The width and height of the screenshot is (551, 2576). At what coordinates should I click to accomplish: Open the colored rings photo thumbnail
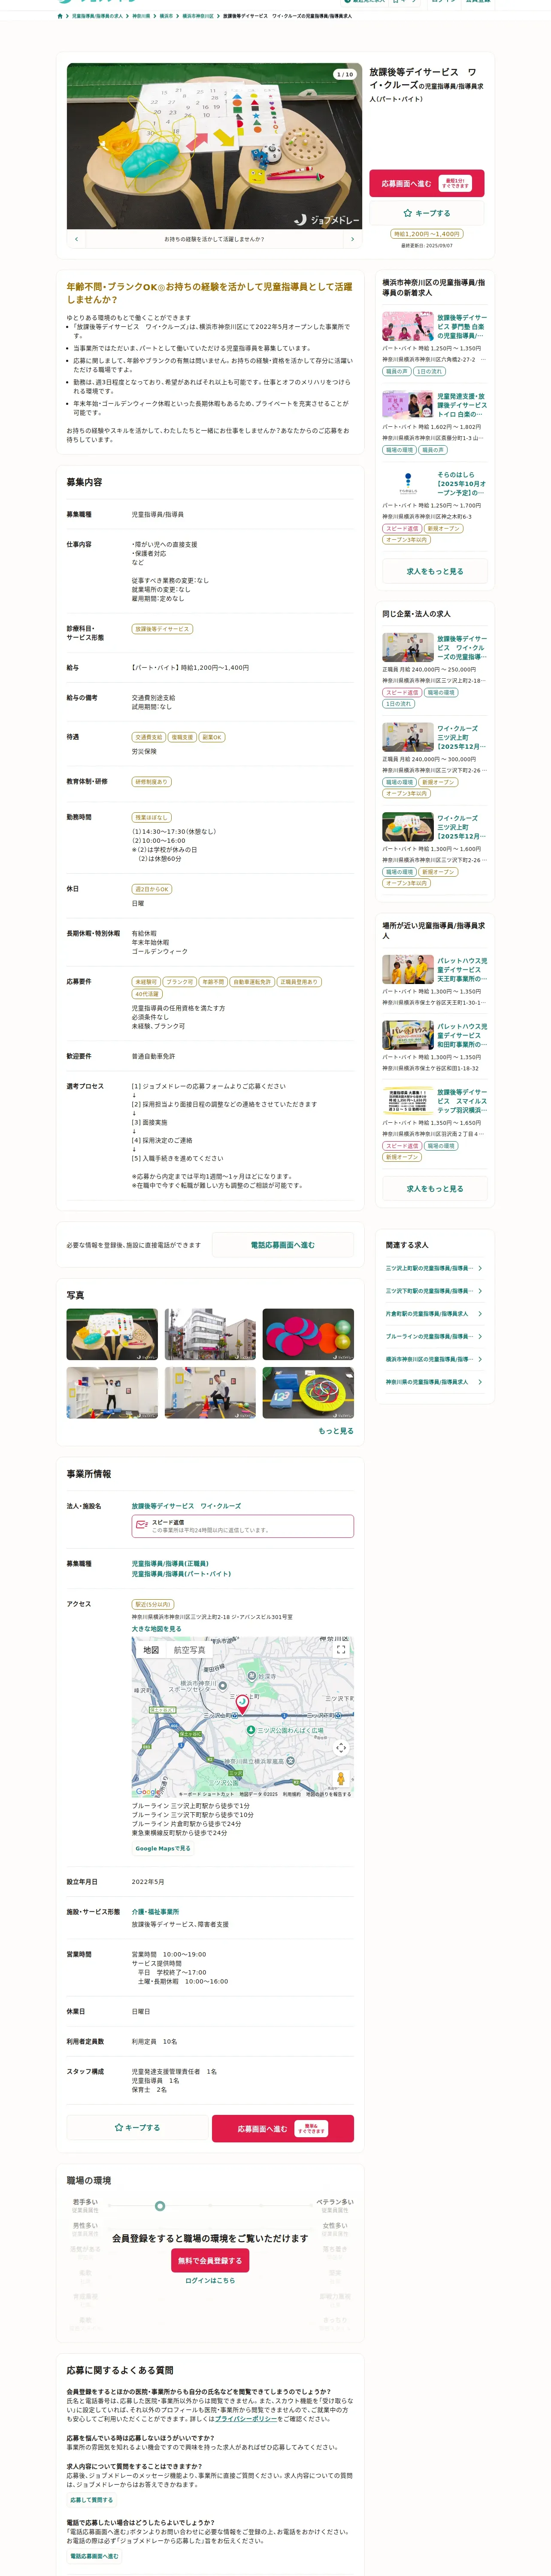point(308,1393)
